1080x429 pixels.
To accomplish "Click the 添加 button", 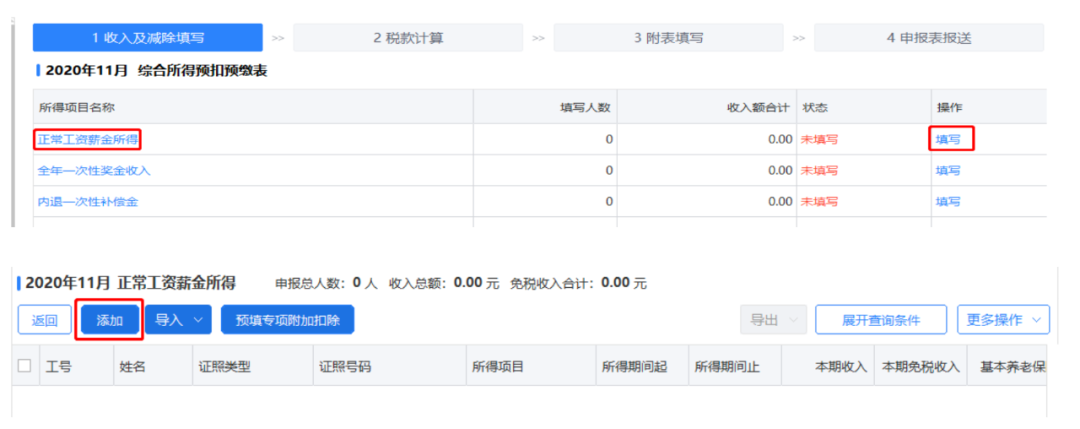I will pyautogui.click(x=109, y=320).
